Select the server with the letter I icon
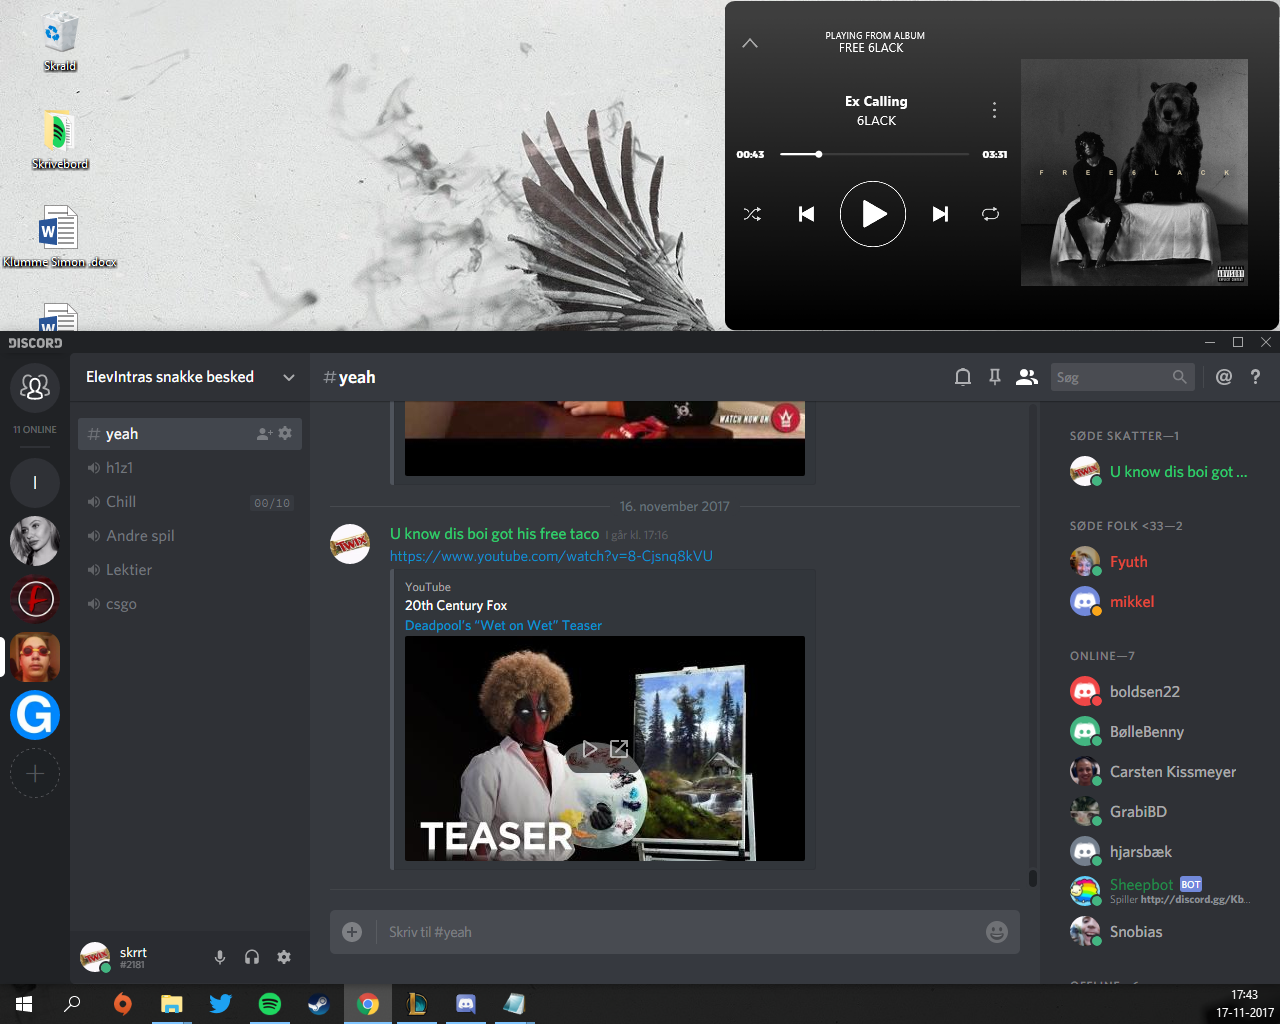This screenshot has width=1280, height=1024. (x=35, y=483)
